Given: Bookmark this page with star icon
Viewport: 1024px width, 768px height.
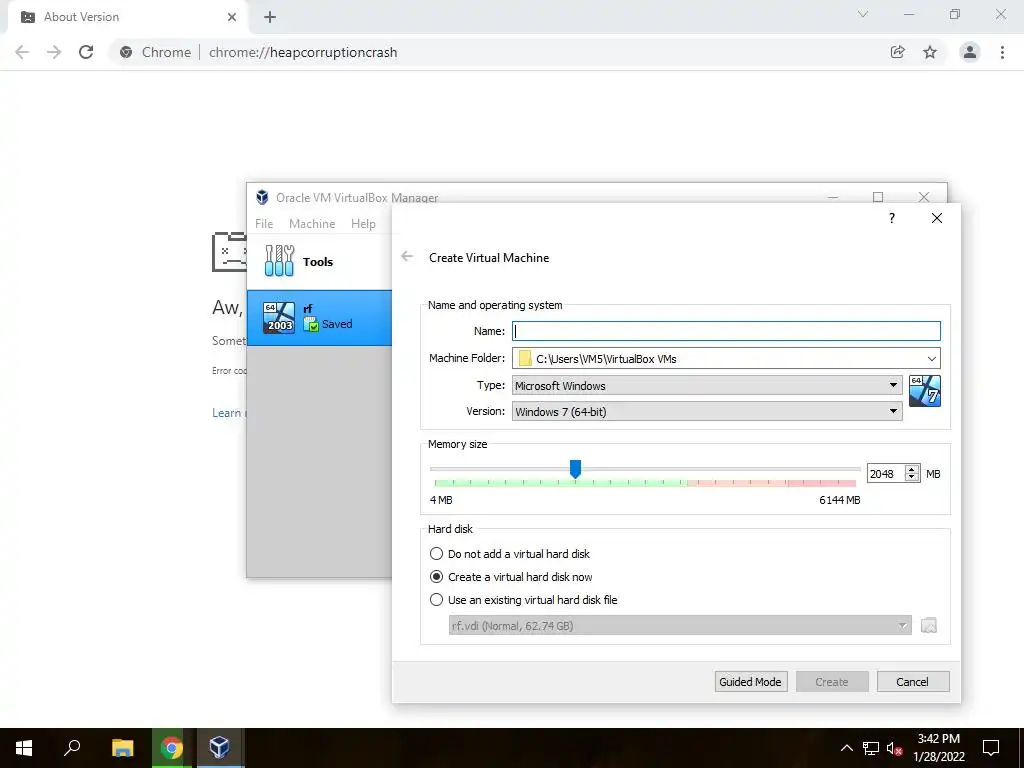Looking at the screenshot, I should 930,52.
